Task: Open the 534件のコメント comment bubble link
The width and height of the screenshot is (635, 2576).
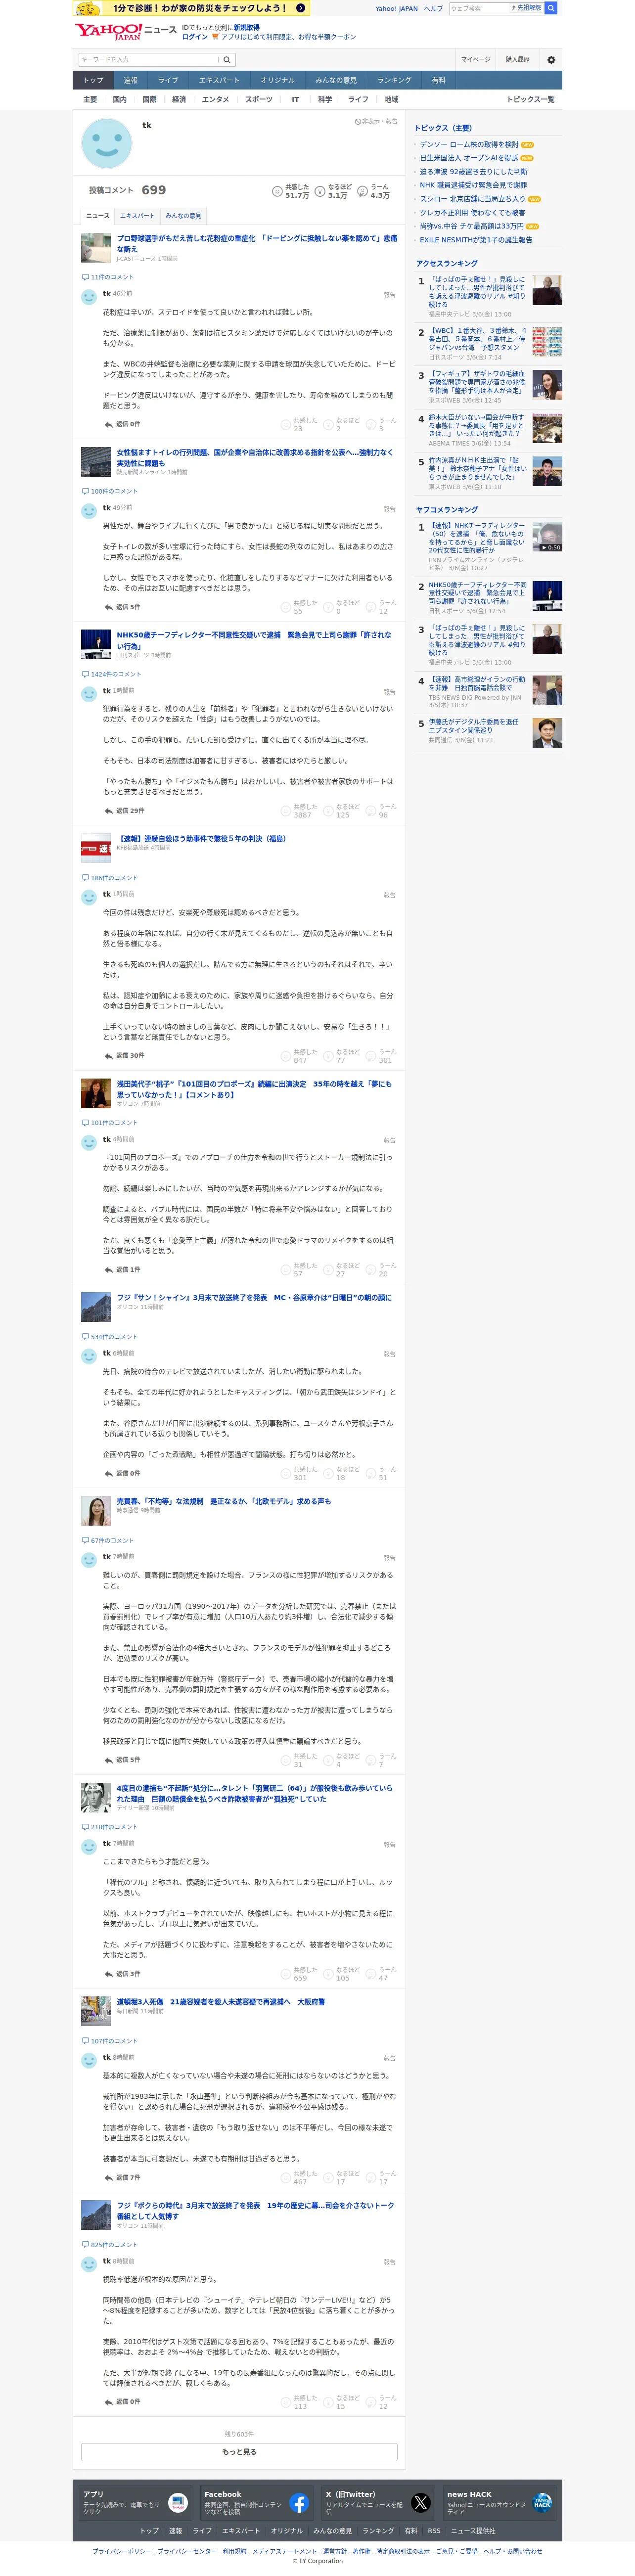Action: (109, 1337)
